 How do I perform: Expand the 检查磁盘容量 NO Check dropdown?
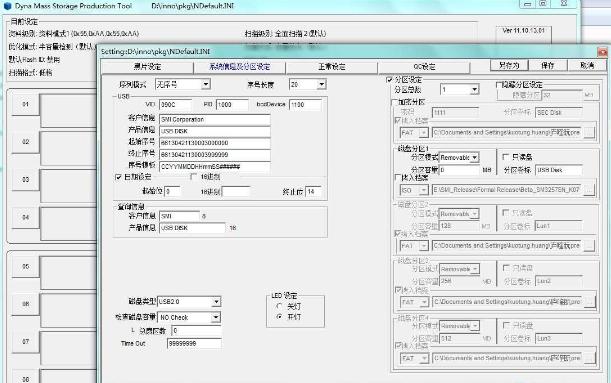215,318
